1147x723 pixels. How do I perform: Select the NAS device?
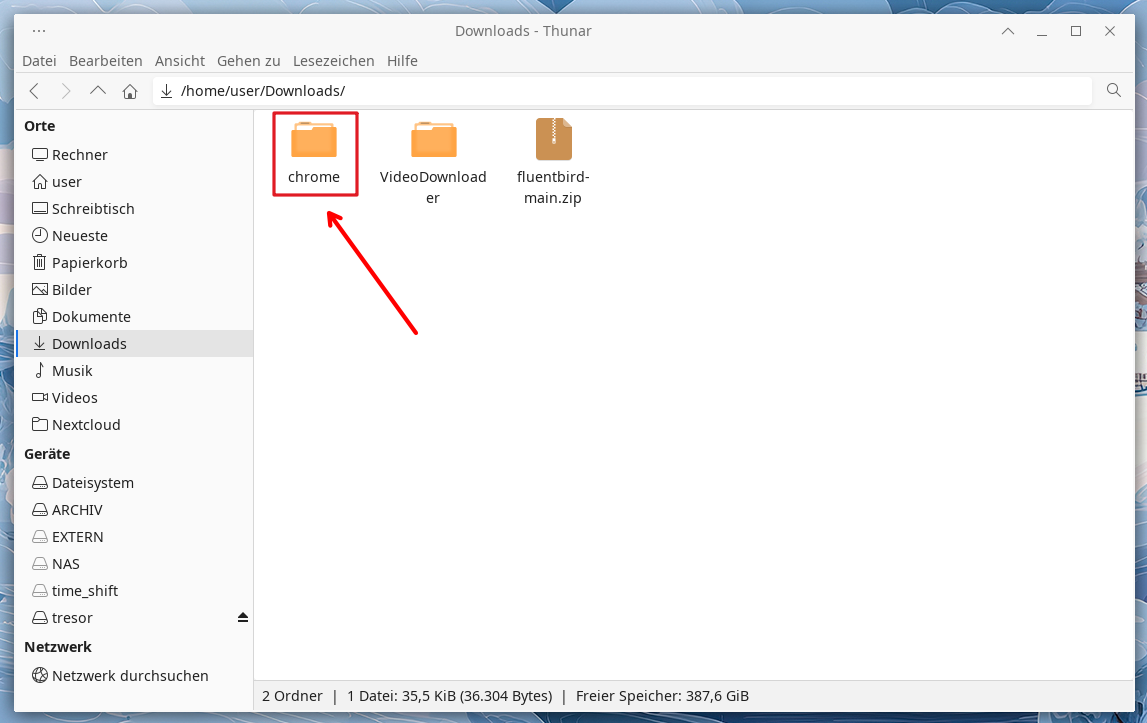click(66, 564)
